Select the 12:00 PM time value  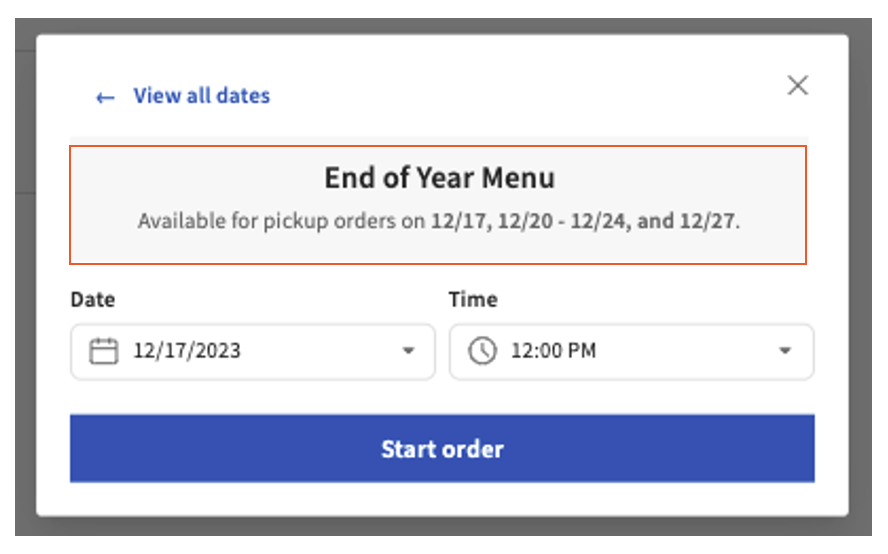click(x=553, y=351)
